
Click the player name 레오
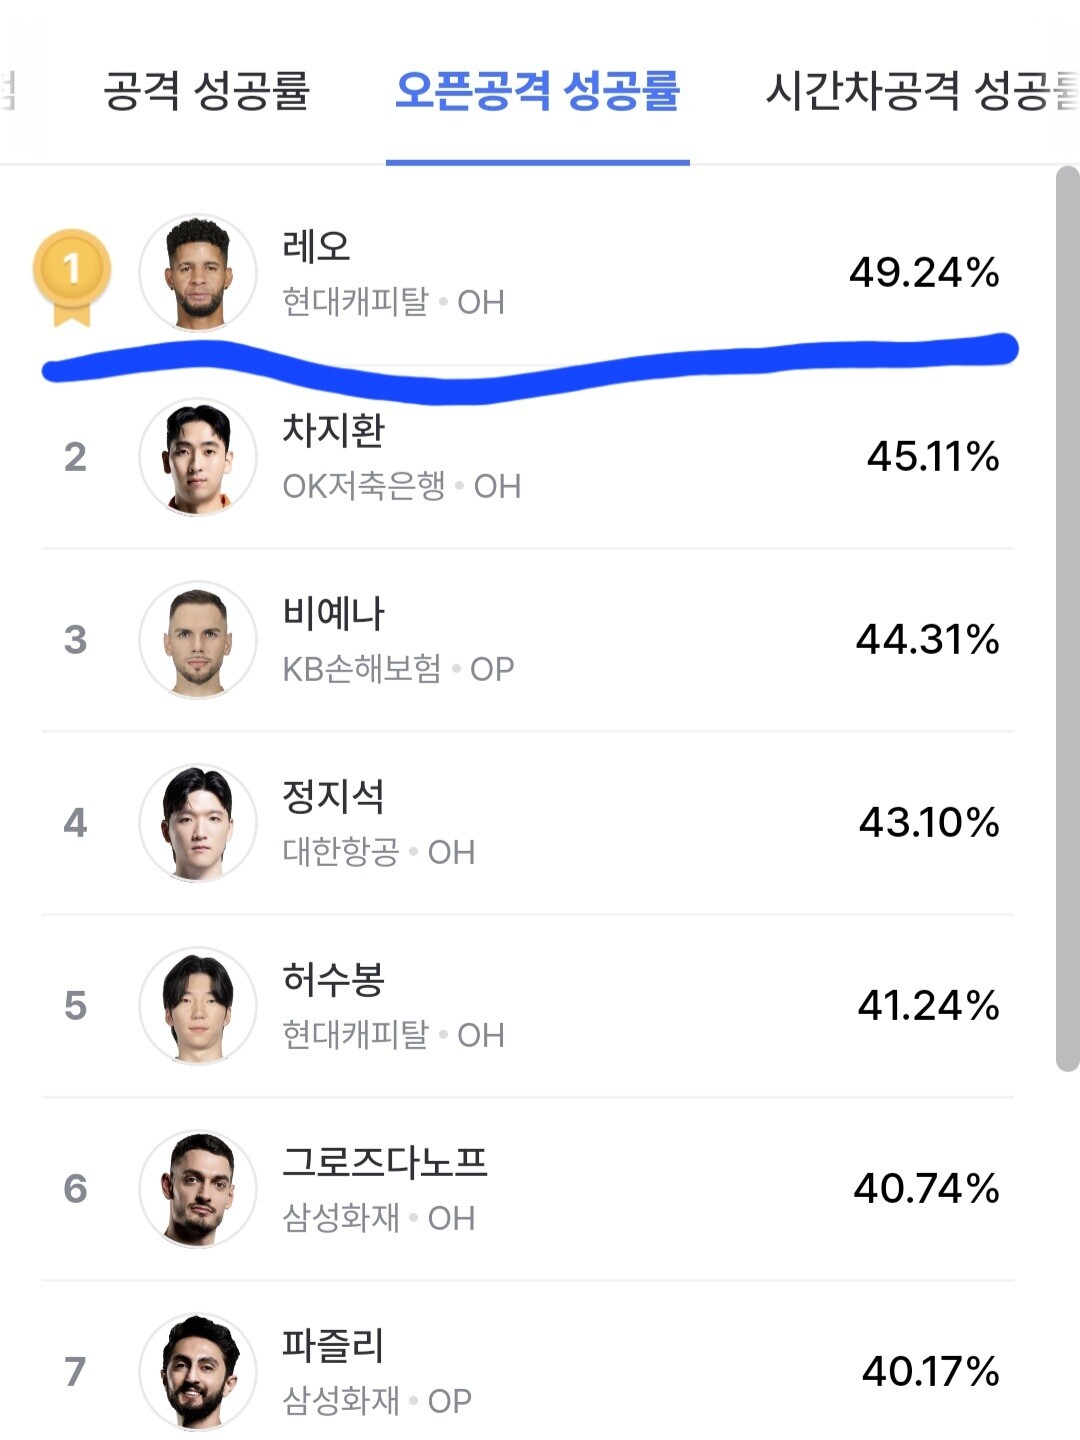click(x=316, y=246)
